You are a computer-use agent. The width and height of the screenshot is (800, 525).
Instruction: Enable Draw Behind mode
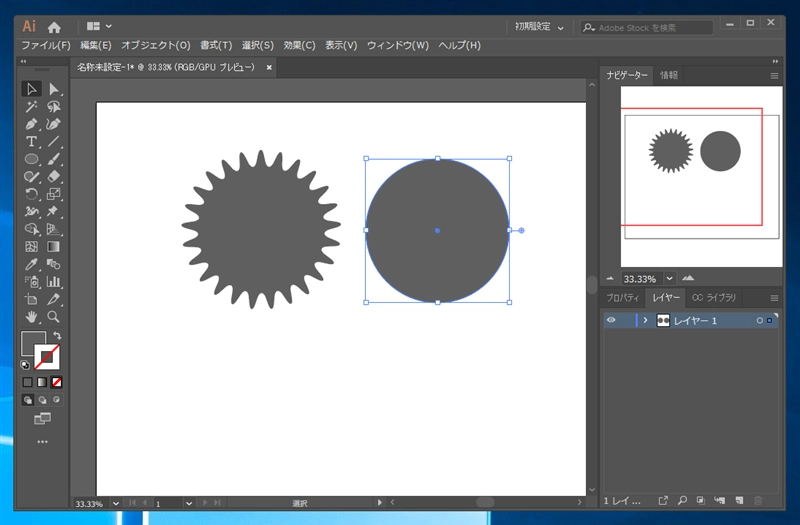click(x=42, y=400)
